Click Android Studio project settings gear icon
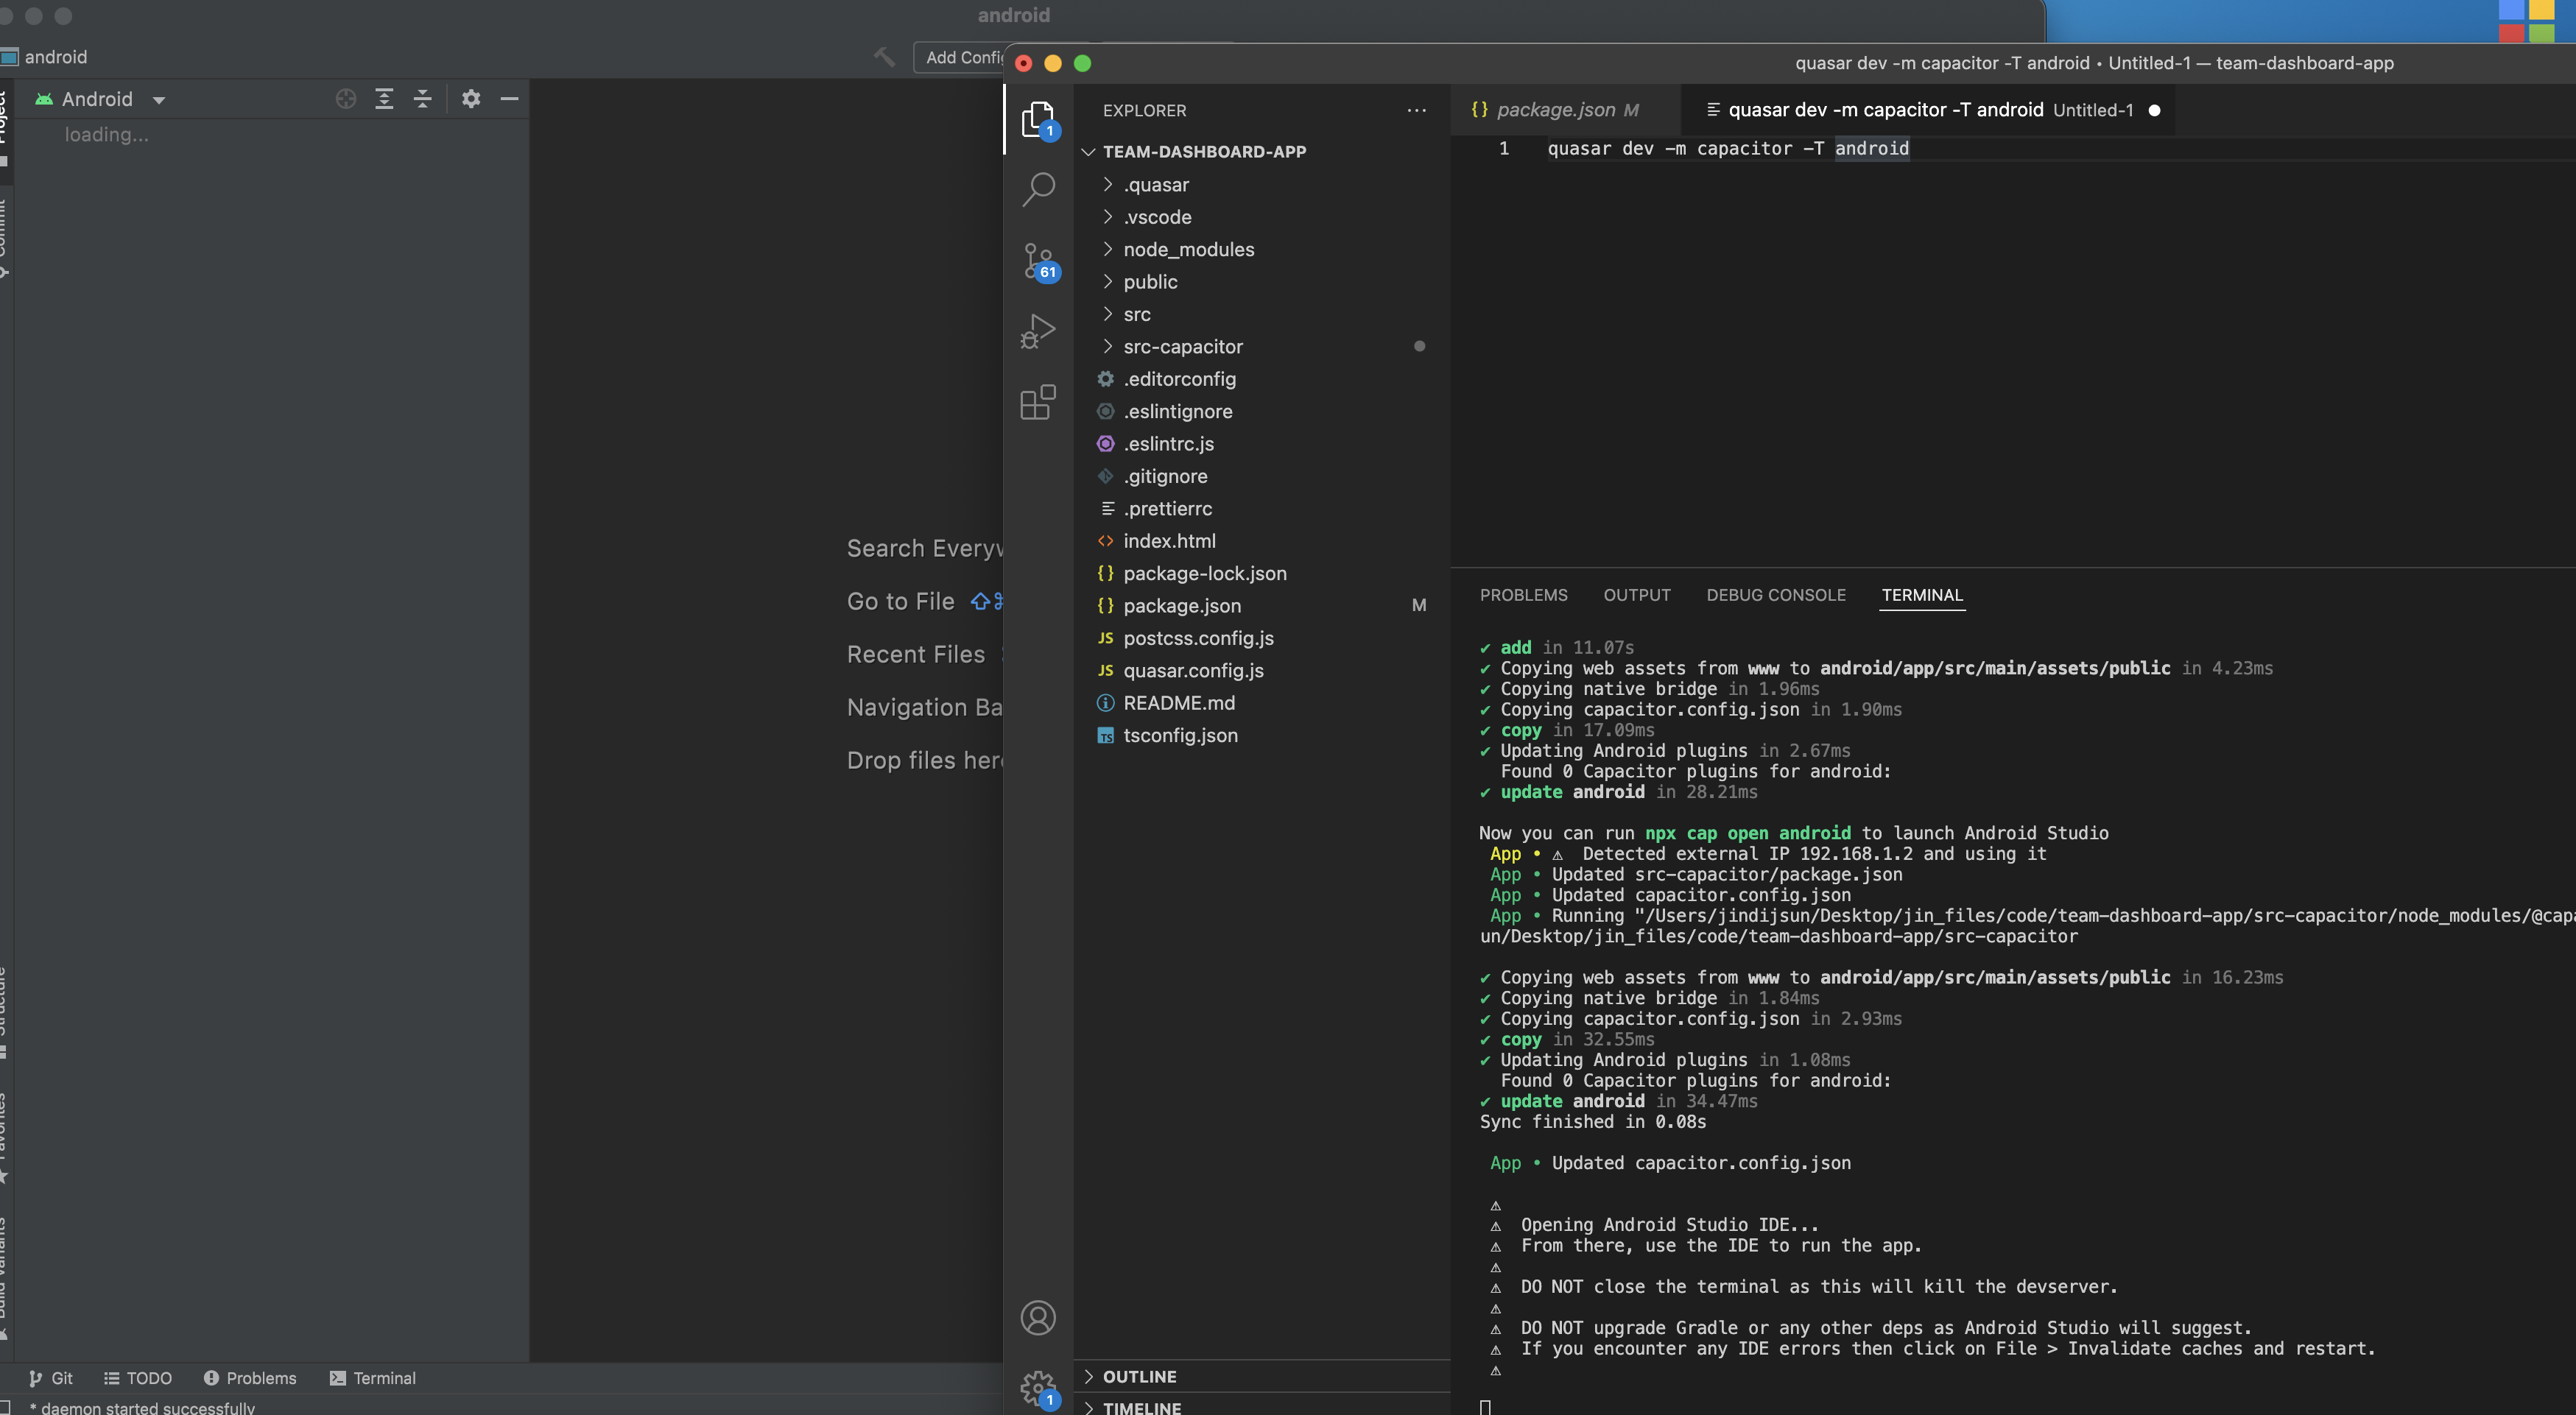 (x=471, y=99)
